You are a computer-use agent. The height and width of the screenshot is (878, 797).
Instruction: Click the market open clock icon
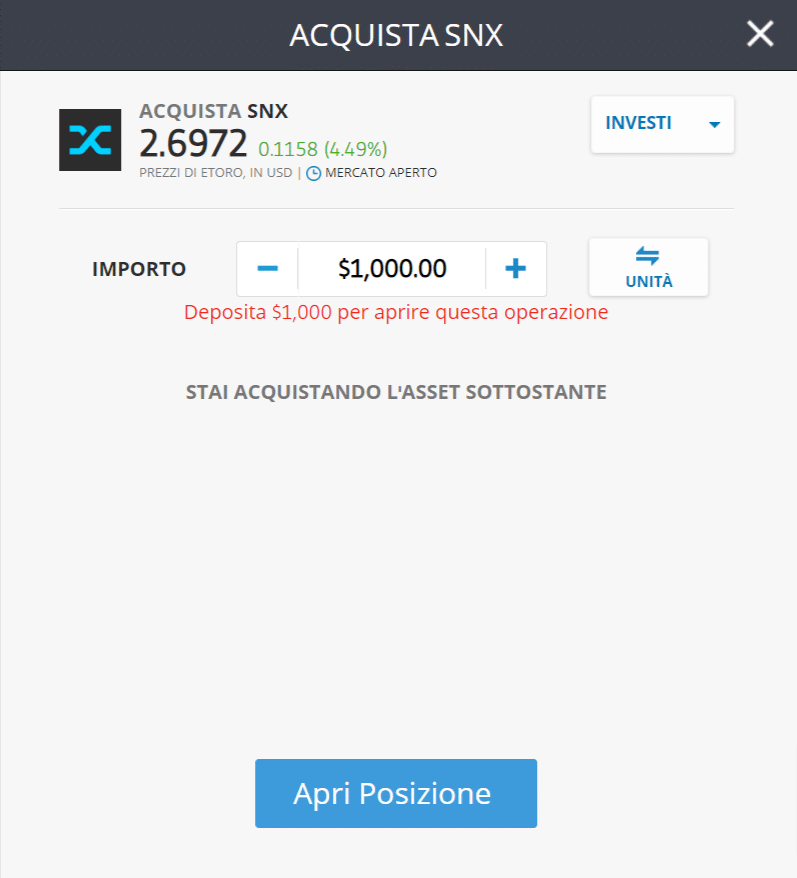point(314,173)
